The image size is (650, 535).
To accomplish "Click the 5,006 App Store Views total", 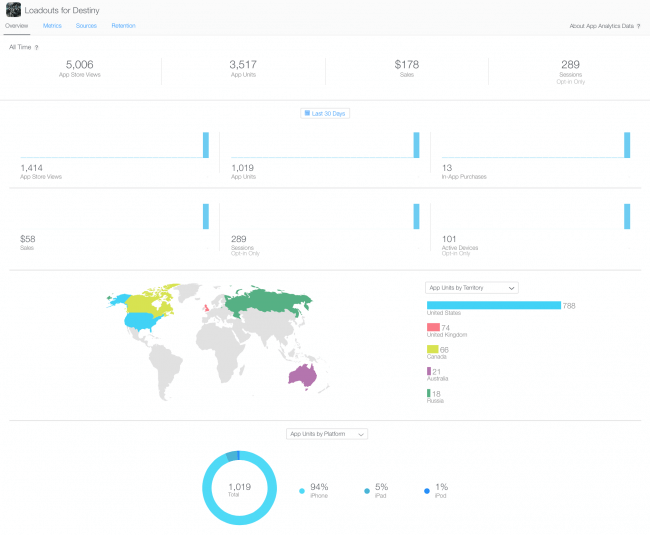I will 80,68.
